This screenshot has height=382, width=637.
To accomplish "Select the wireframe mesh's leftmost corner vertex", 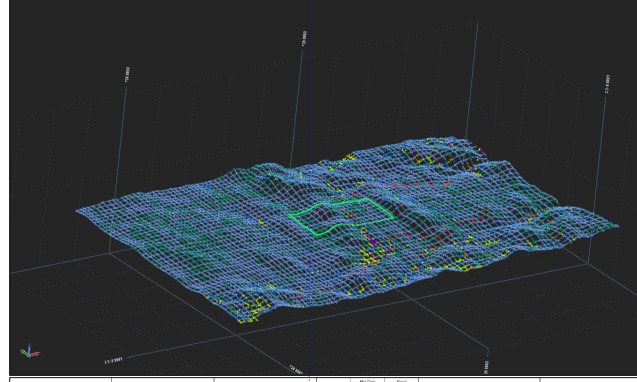I will [x=77, y=210].
